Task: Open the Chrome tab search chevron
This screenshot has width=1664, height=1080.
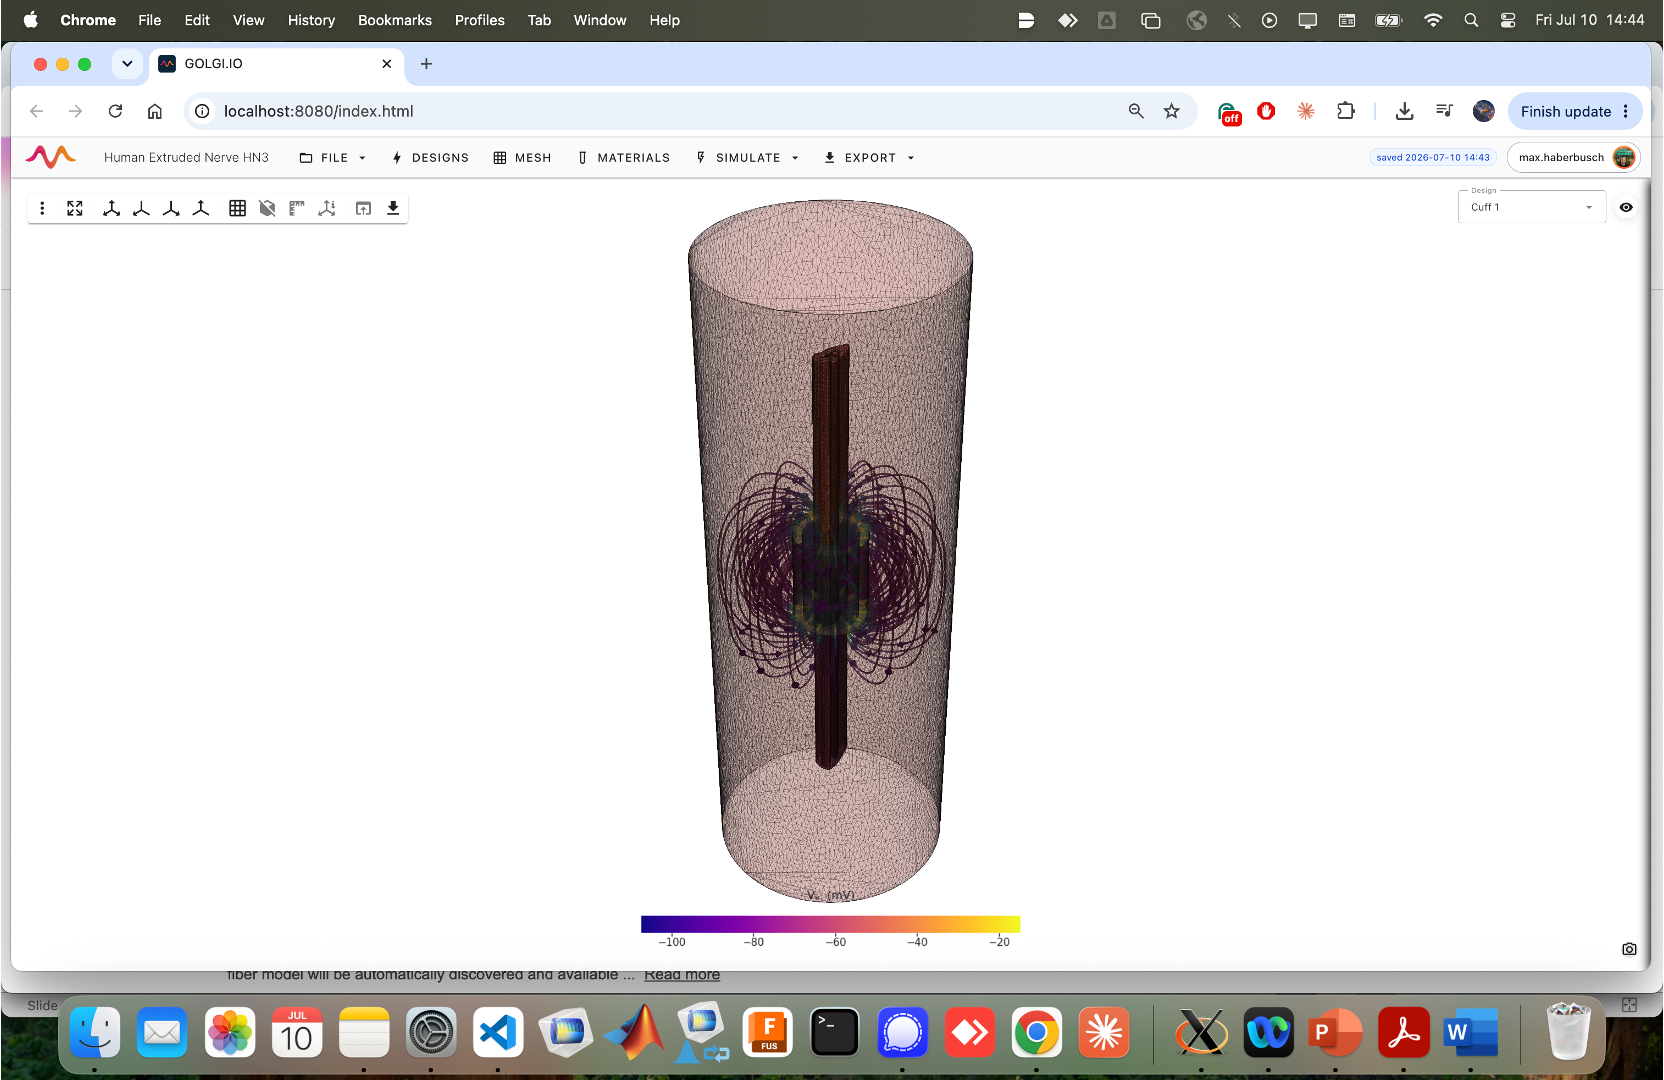Action: coord(127,64)
